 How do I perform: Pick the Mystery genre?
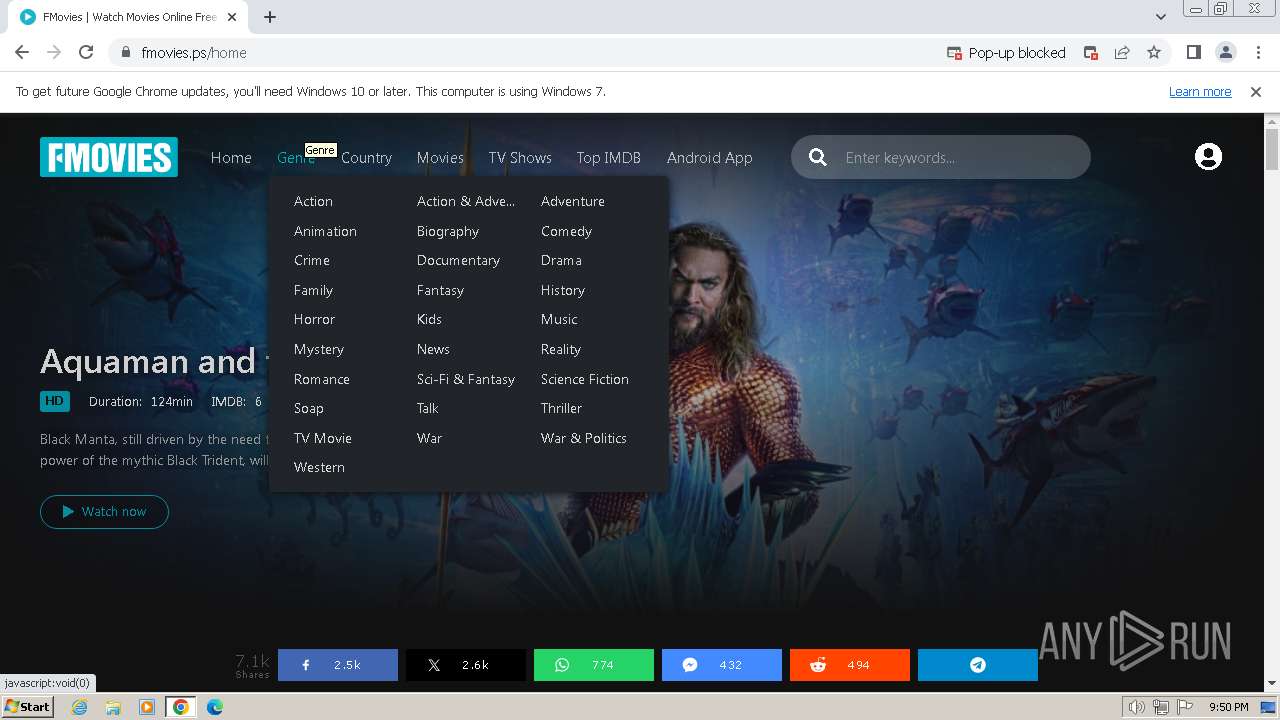pos(319,349)
